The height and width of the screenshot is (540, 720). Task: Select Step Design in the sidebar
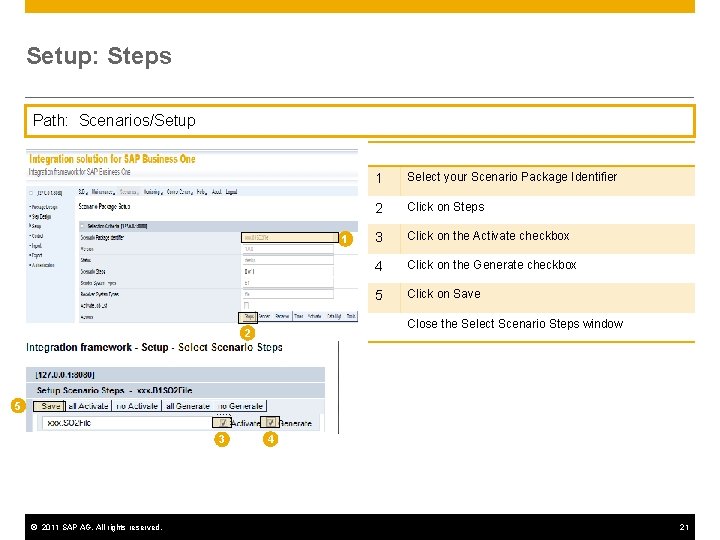[x=40, y=216]
